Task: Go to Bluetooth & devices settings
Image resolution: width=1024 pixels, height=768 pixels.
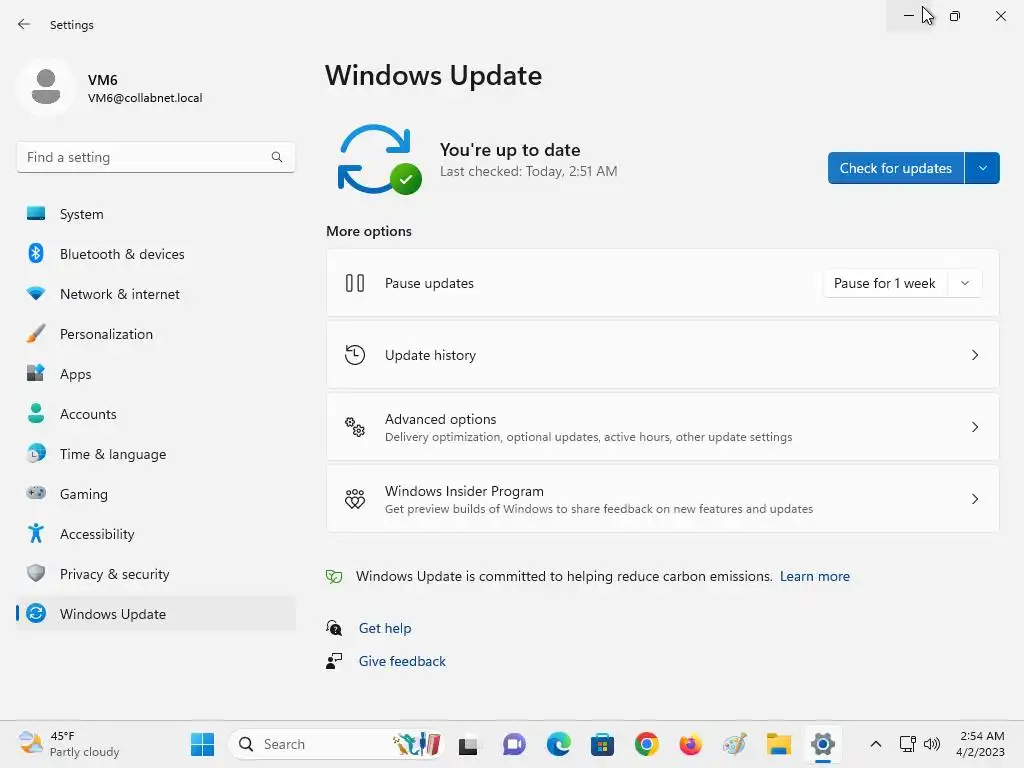Action: pyautogui.click(x=155, y=253)
